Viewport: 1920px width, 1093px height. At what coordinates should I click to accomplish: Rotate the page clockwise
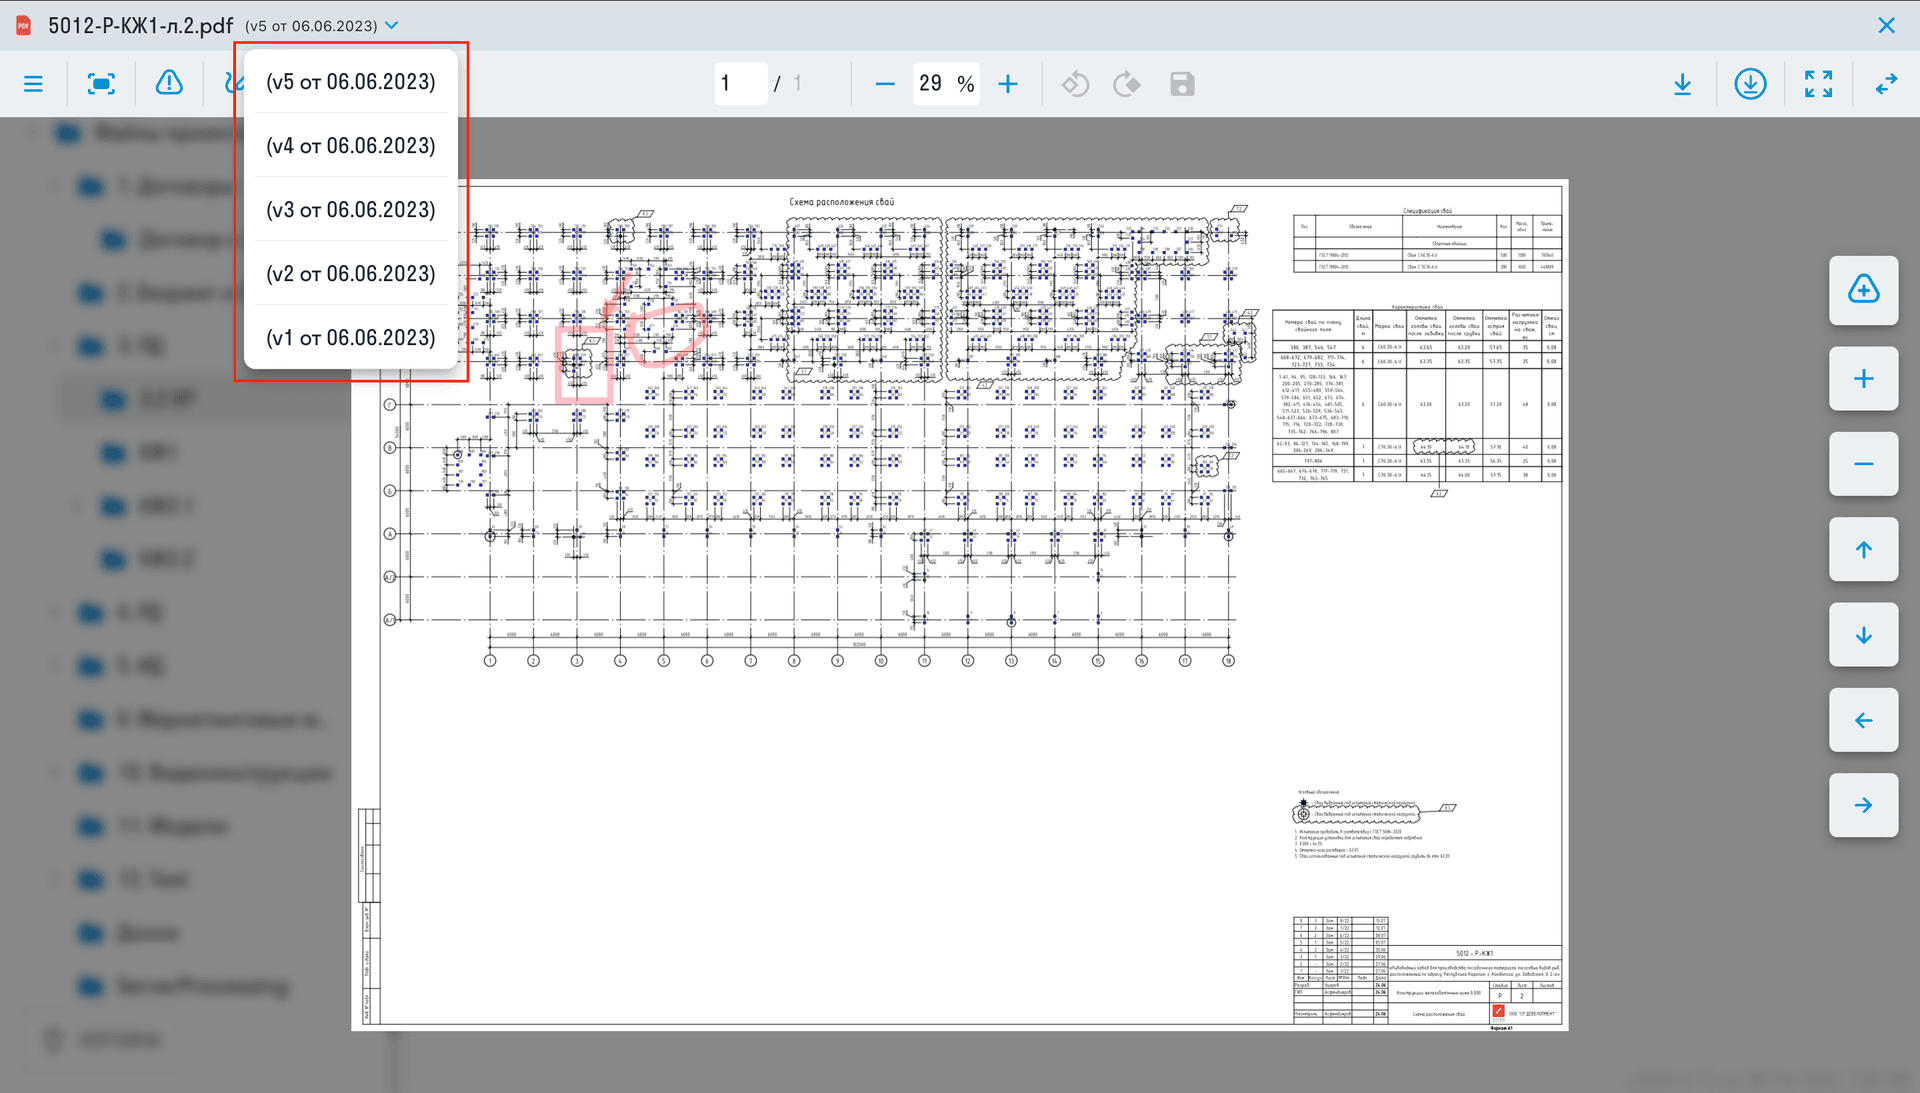(x=1127, y=84)
